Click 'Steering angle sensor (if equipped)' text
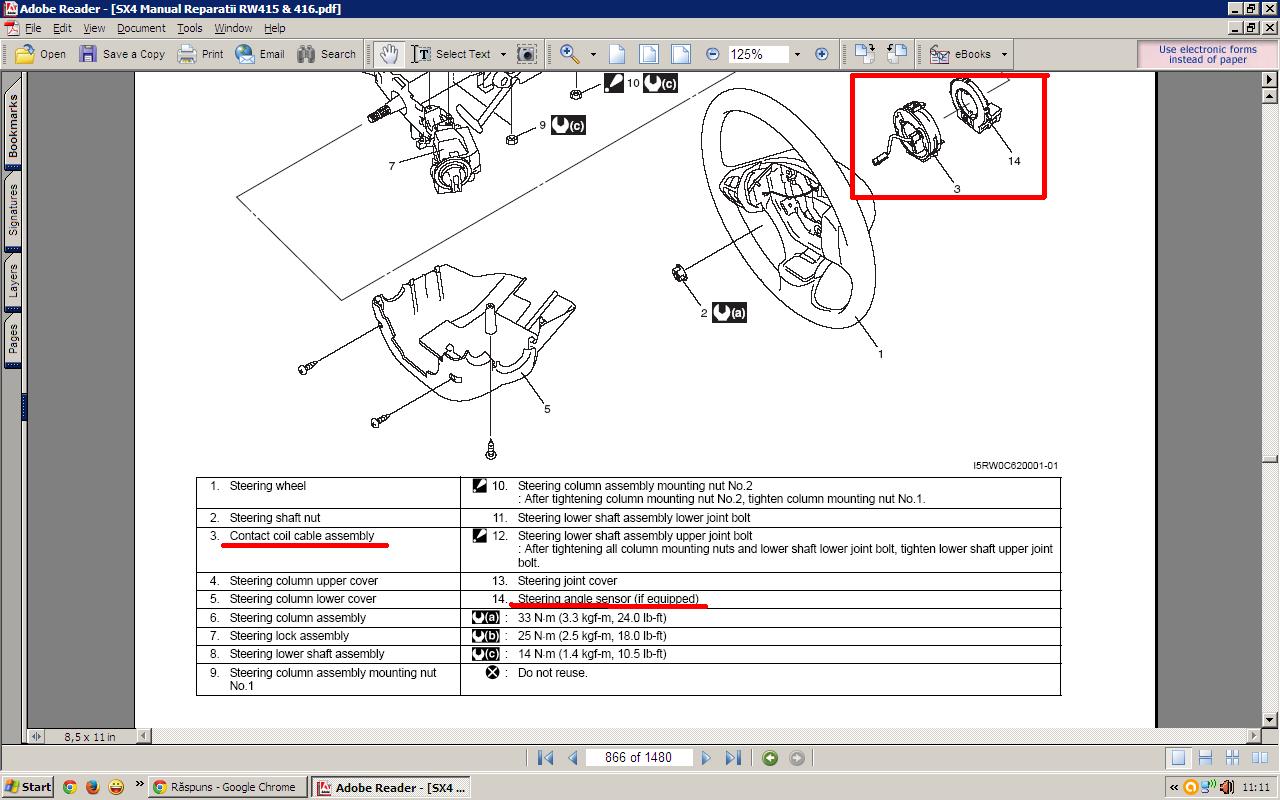This screenshot has height=800, width=1280. tap(608, 599)
